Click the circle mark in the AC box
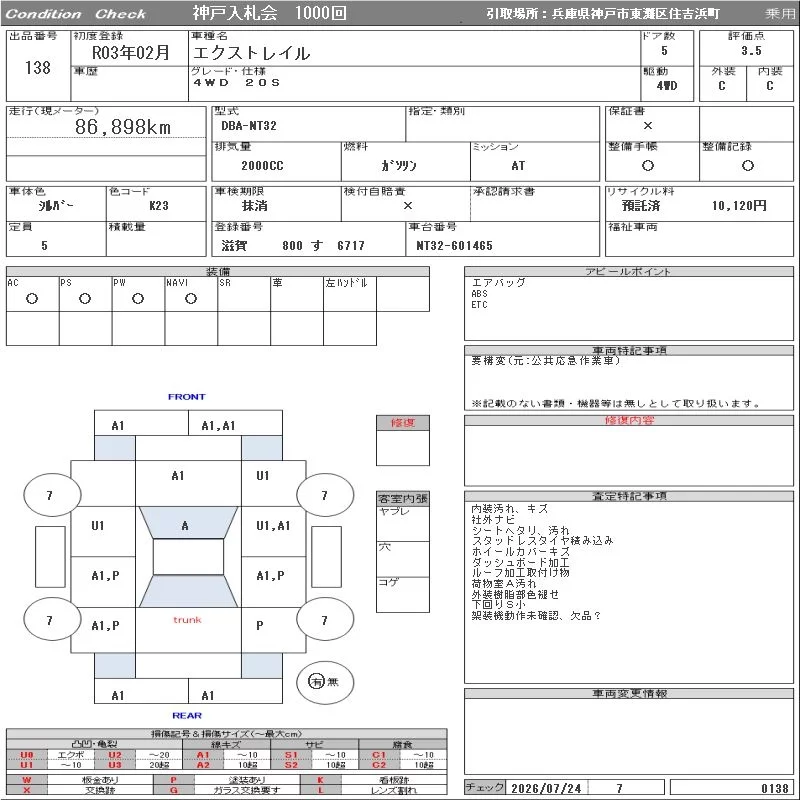 pos(32,299)
